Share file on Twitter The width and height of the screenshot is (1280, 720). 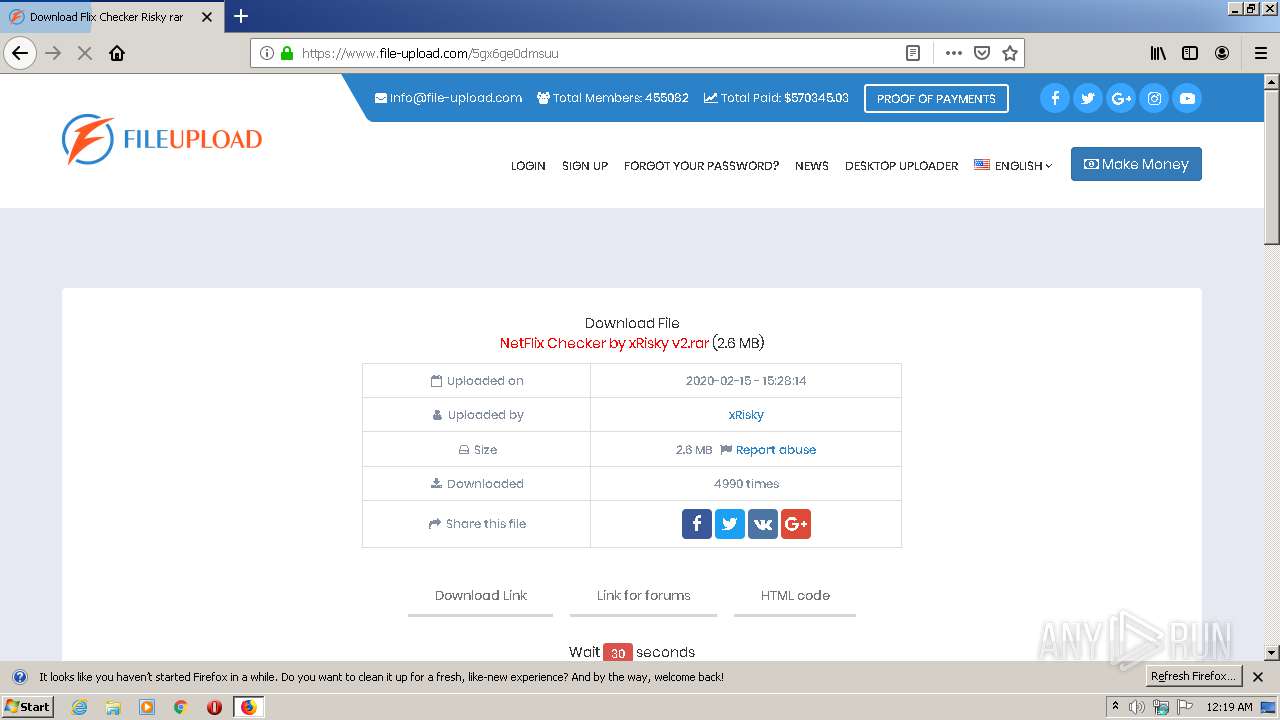pos(730,524)
